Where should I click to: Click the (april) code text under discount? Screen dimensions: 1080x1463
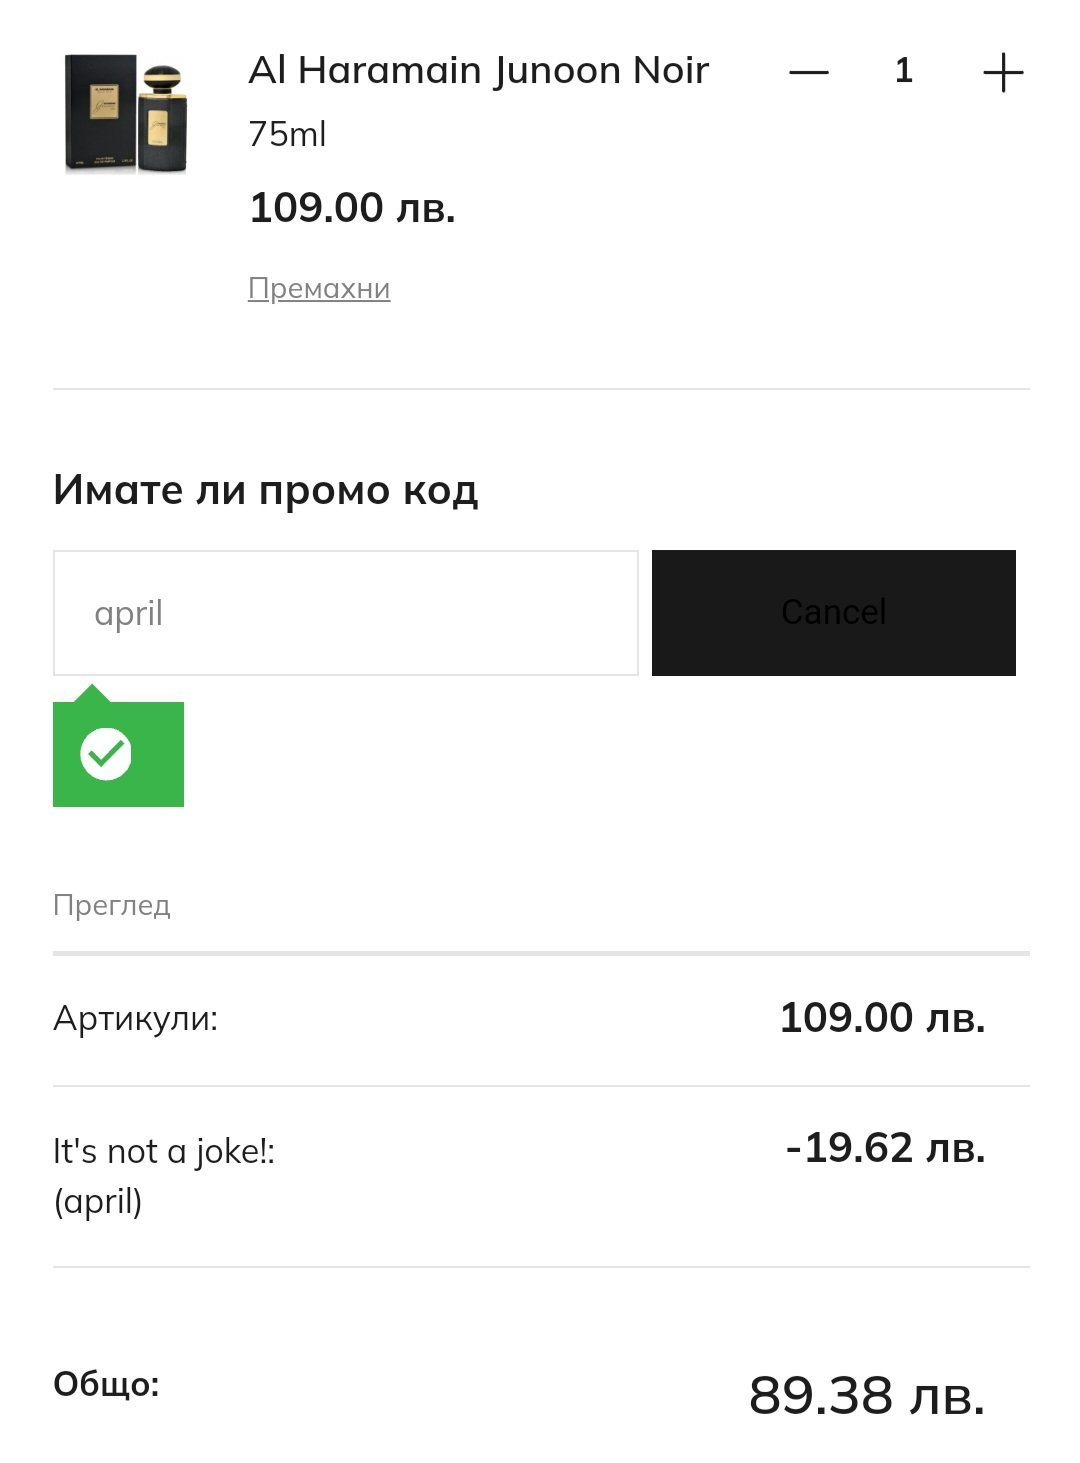[x=98, y=1201]
